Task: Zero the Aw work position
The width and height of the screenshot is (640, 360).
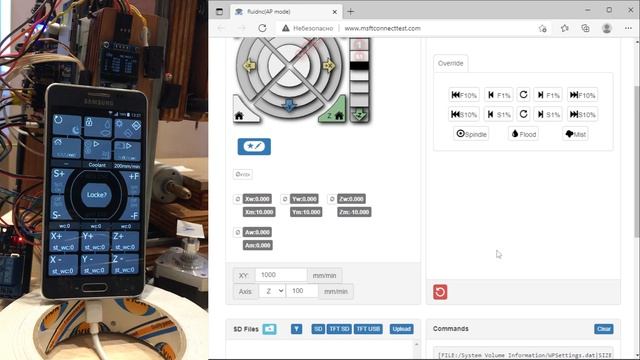Action: [x=238, y=232]
